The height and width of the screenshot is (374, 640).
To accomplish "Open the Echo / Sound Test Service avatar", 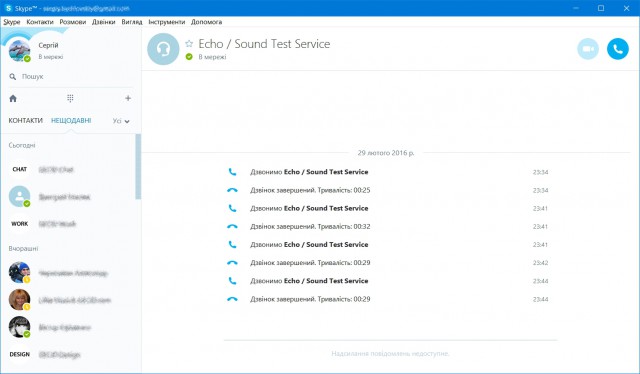I will click(163, 49).
